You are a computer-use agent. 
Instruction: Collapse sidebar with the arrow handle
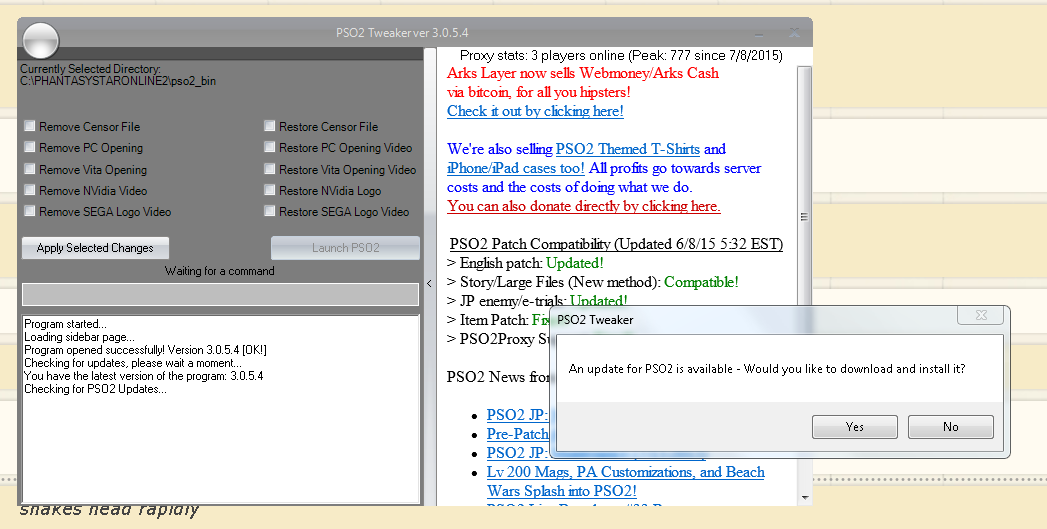pos(429,284)
